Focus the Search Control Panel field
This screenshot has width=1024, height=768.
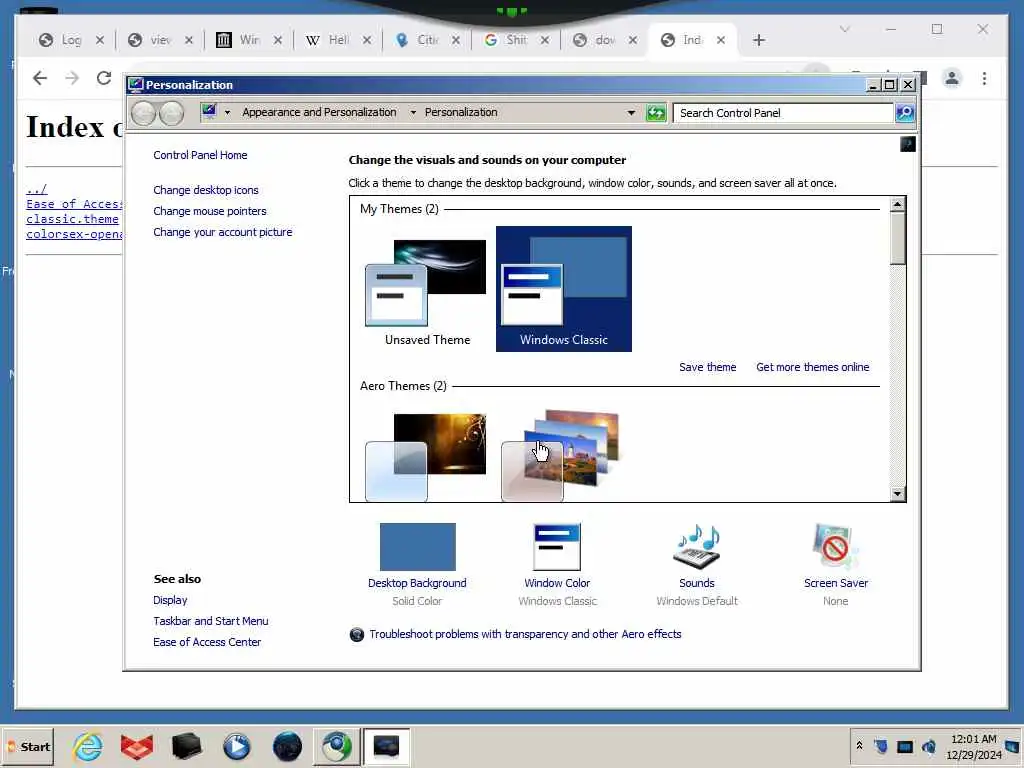click(x=783, y=113)
